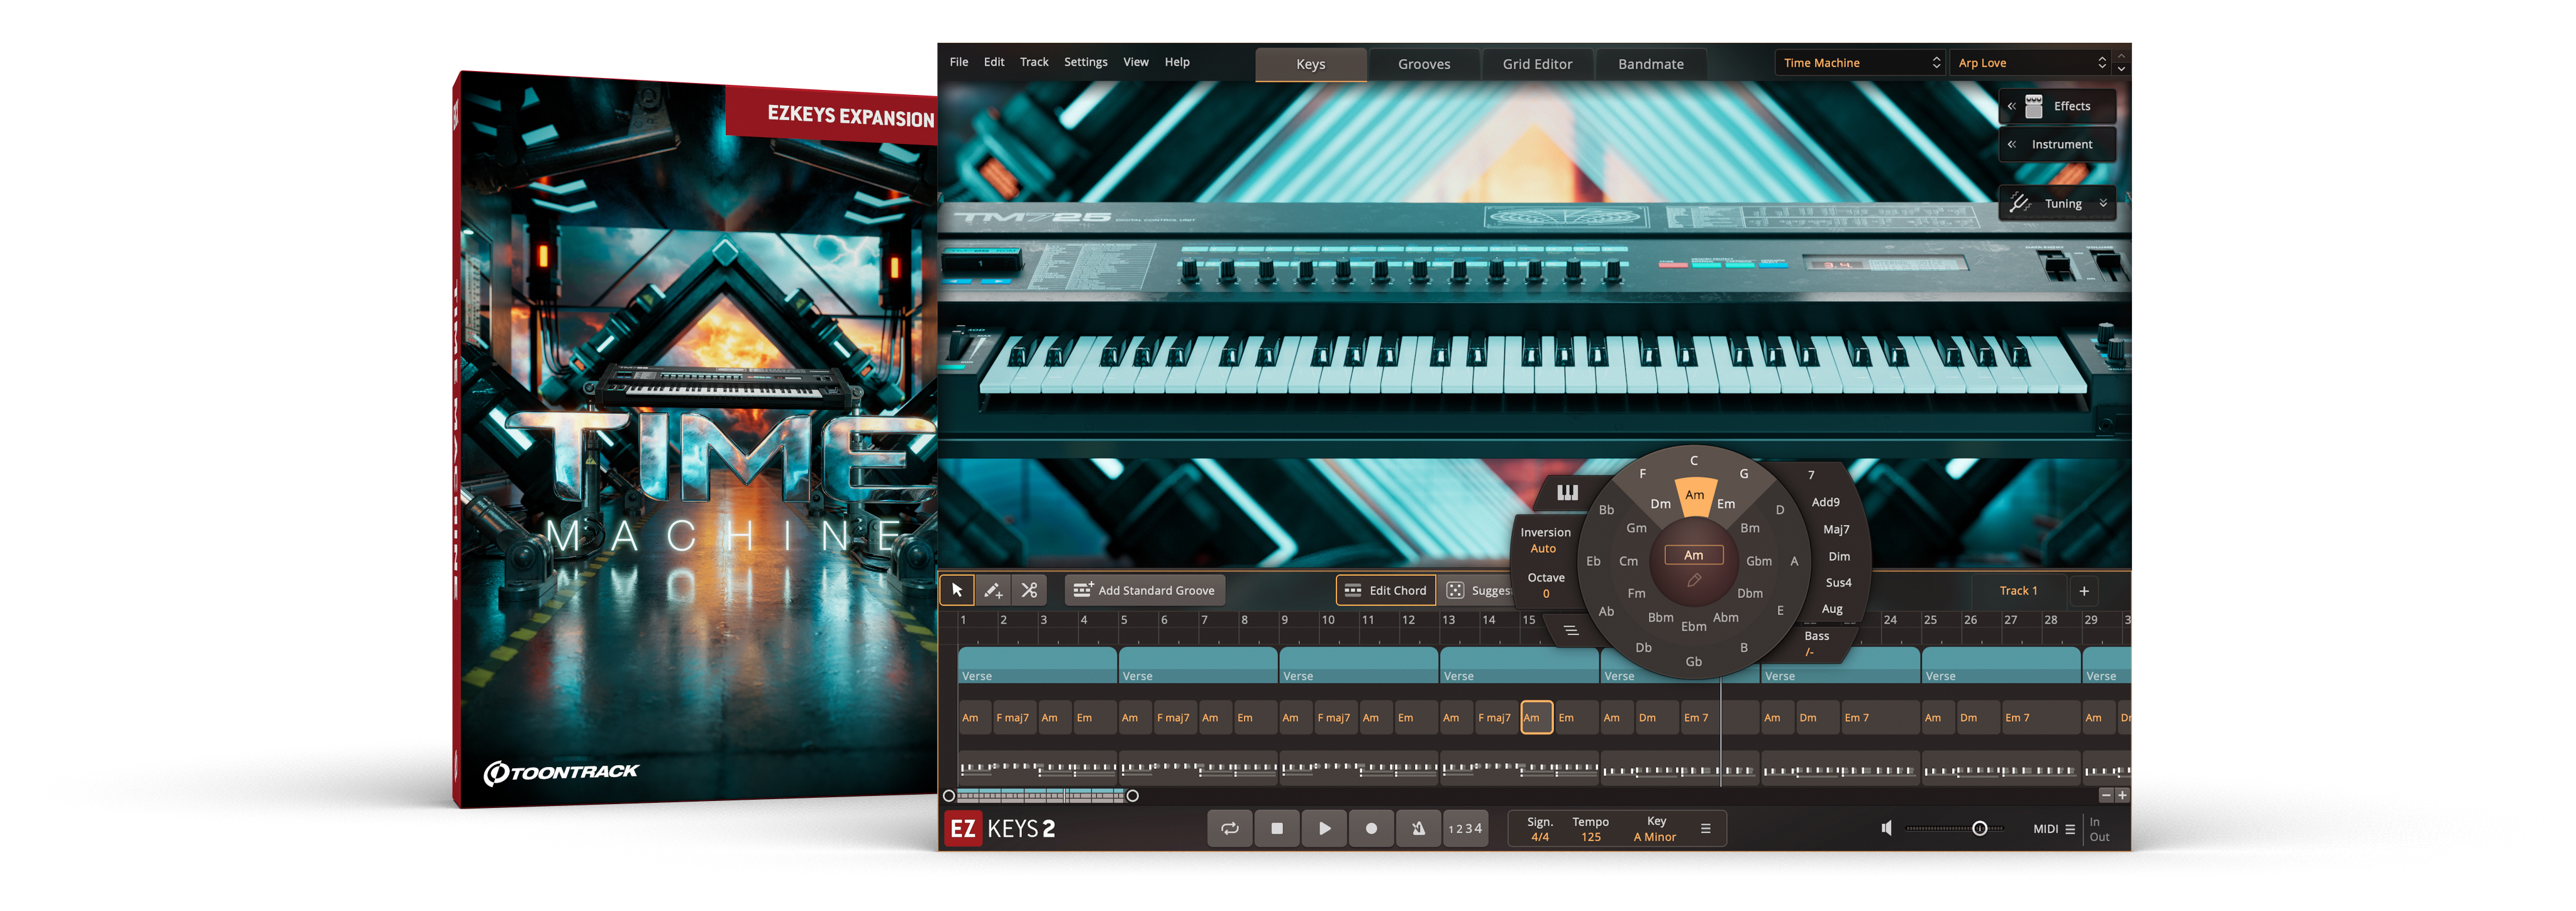
Task: Select the highlighted Am chord block in bar 15
Action: 1536,717
